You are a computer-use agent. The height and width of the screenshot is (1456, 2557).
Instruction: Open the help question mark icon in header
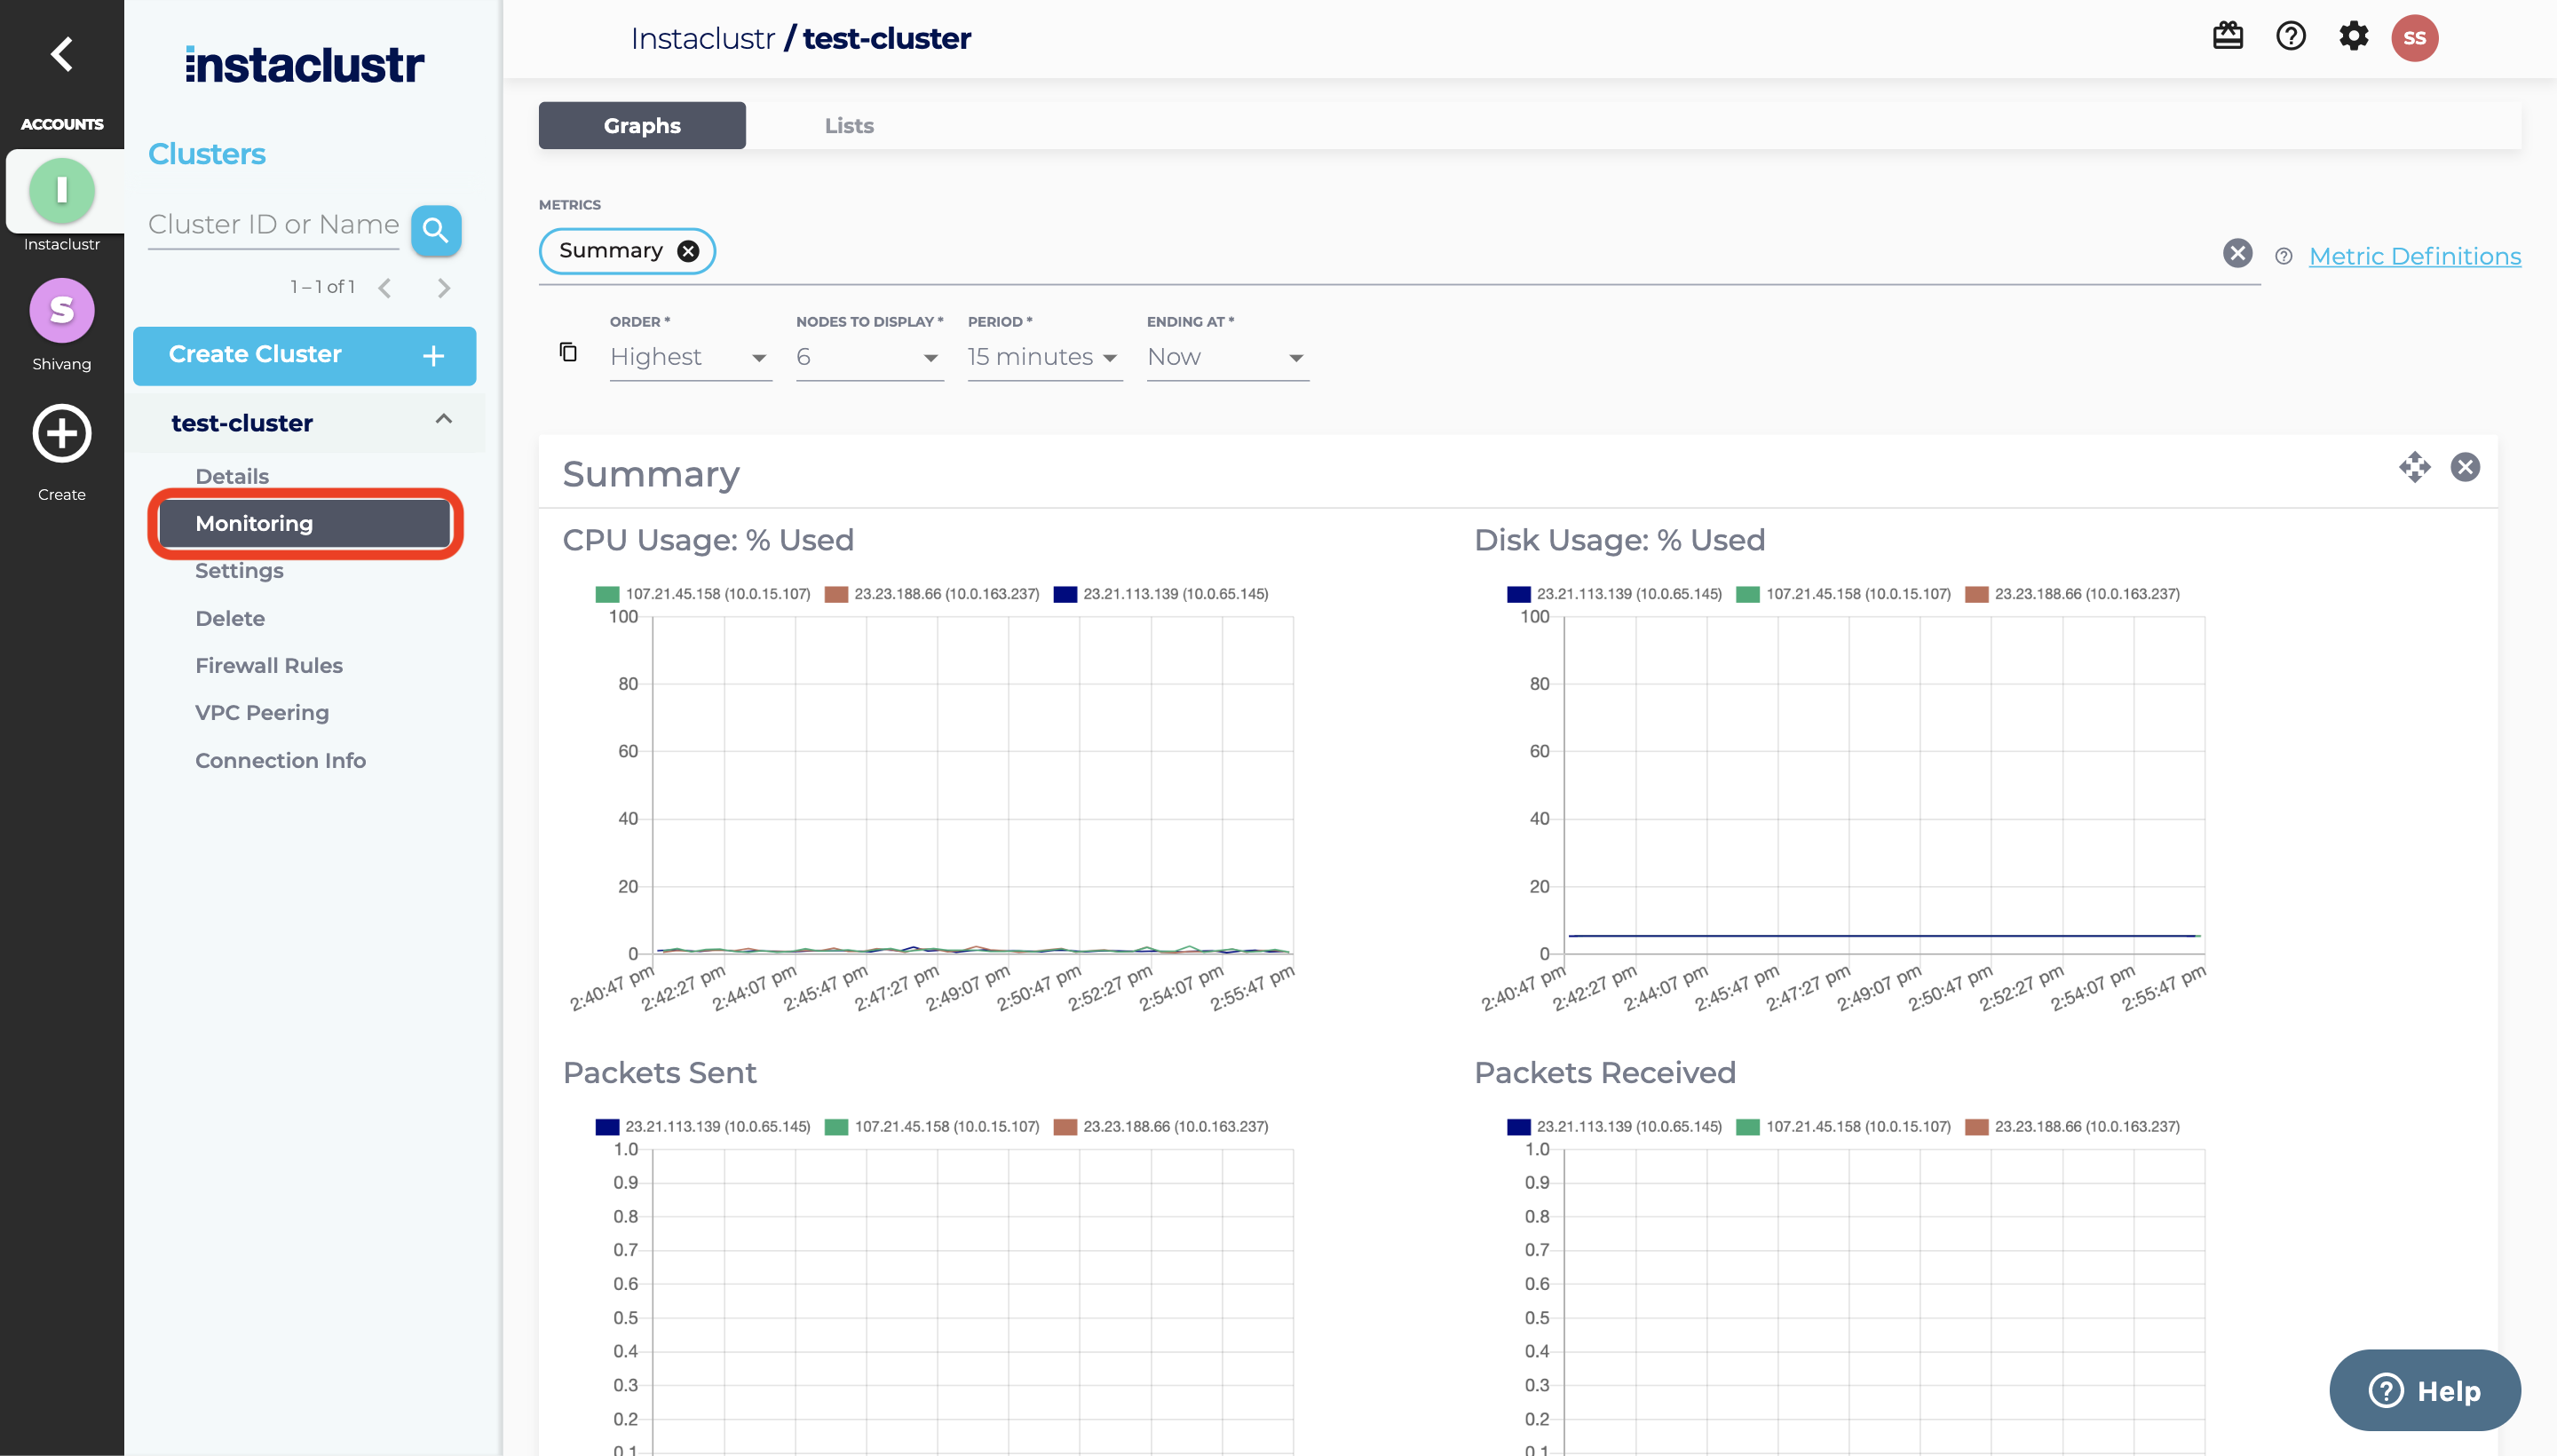point(2290,37)
